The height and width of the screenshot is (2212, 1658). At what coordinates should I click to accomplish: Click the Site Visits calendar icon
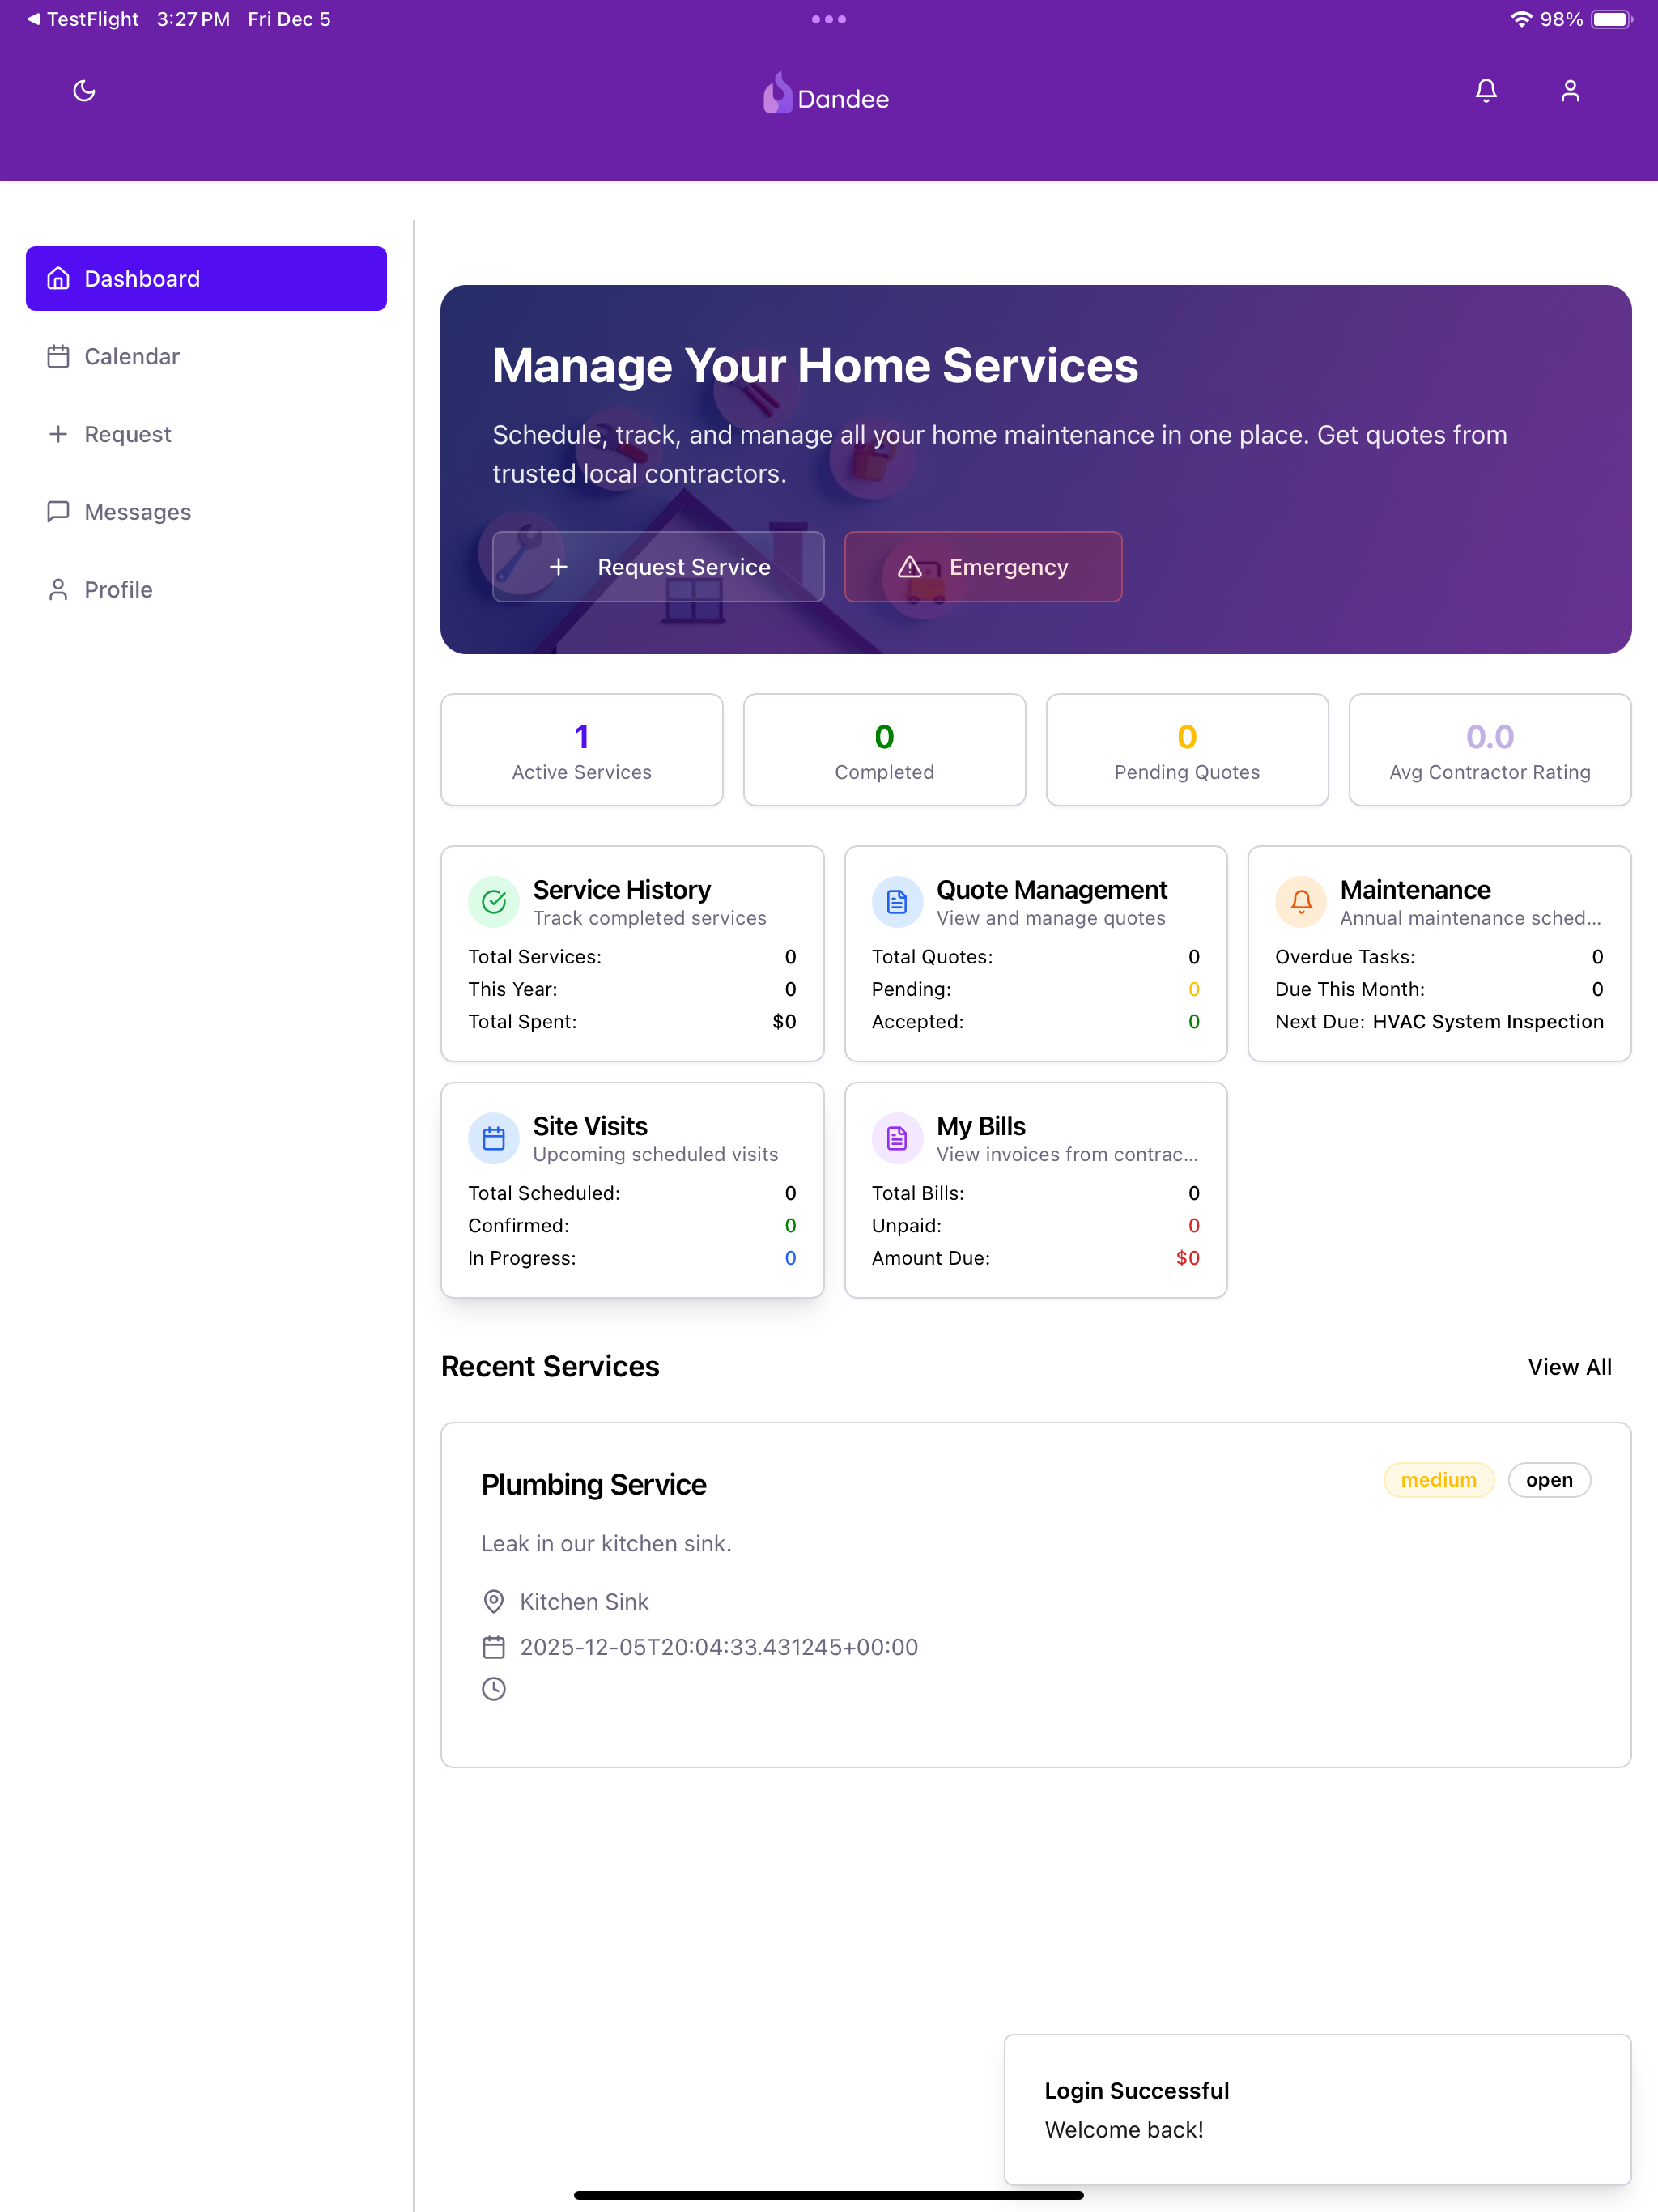(x=494, y=1138)
